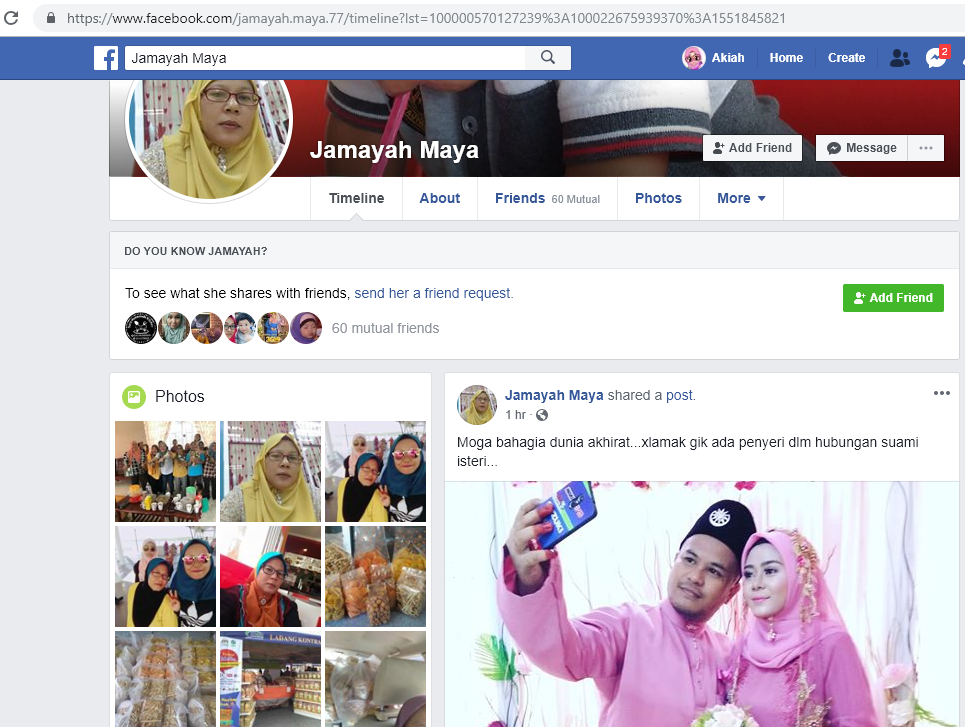Open the Friends tab with 60 mutual

(x=546, y=198)
